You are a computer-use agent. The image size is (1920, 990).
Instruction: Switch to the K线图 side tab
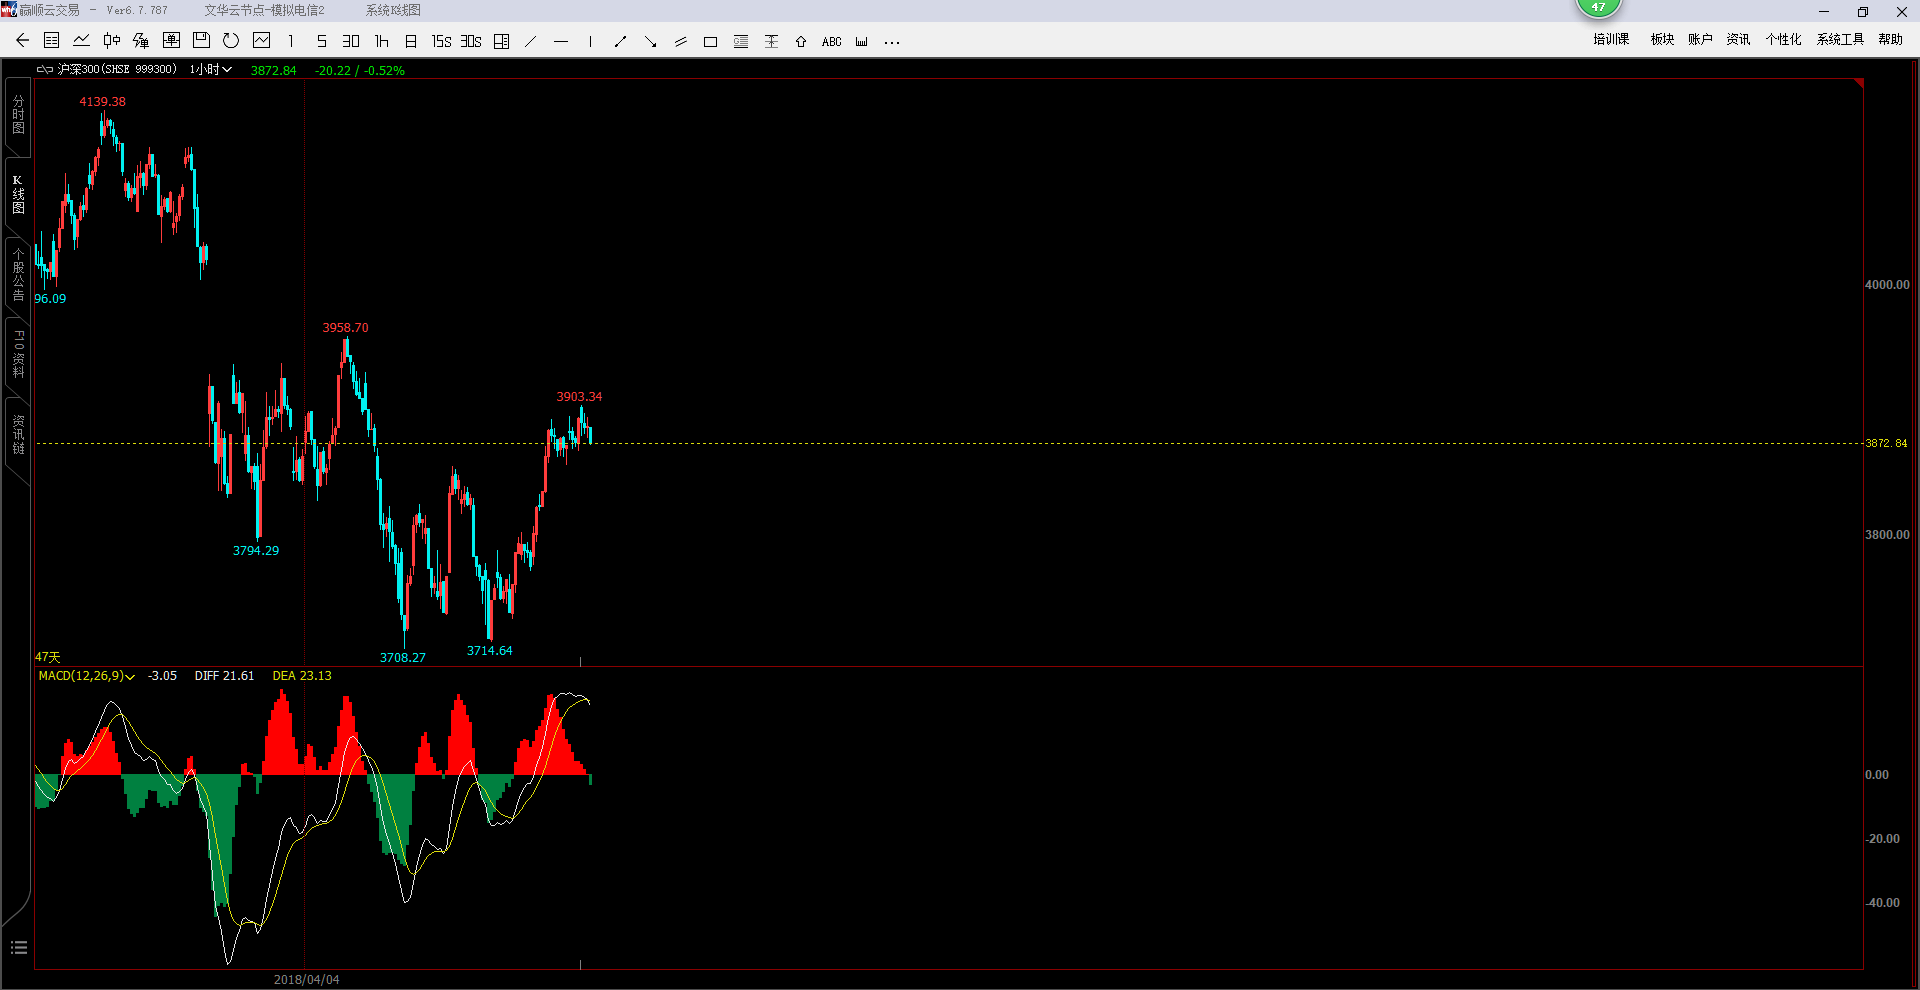pyautogui.click(x=18, y=195)
